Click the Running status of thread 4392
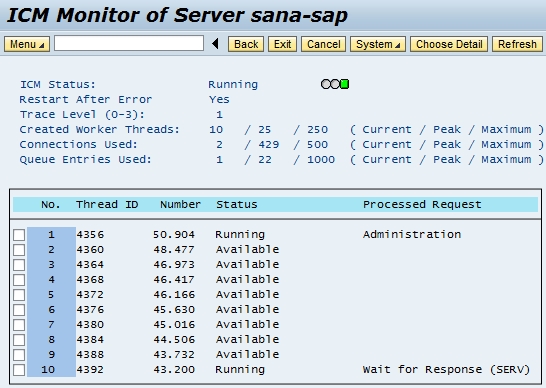 240,370
